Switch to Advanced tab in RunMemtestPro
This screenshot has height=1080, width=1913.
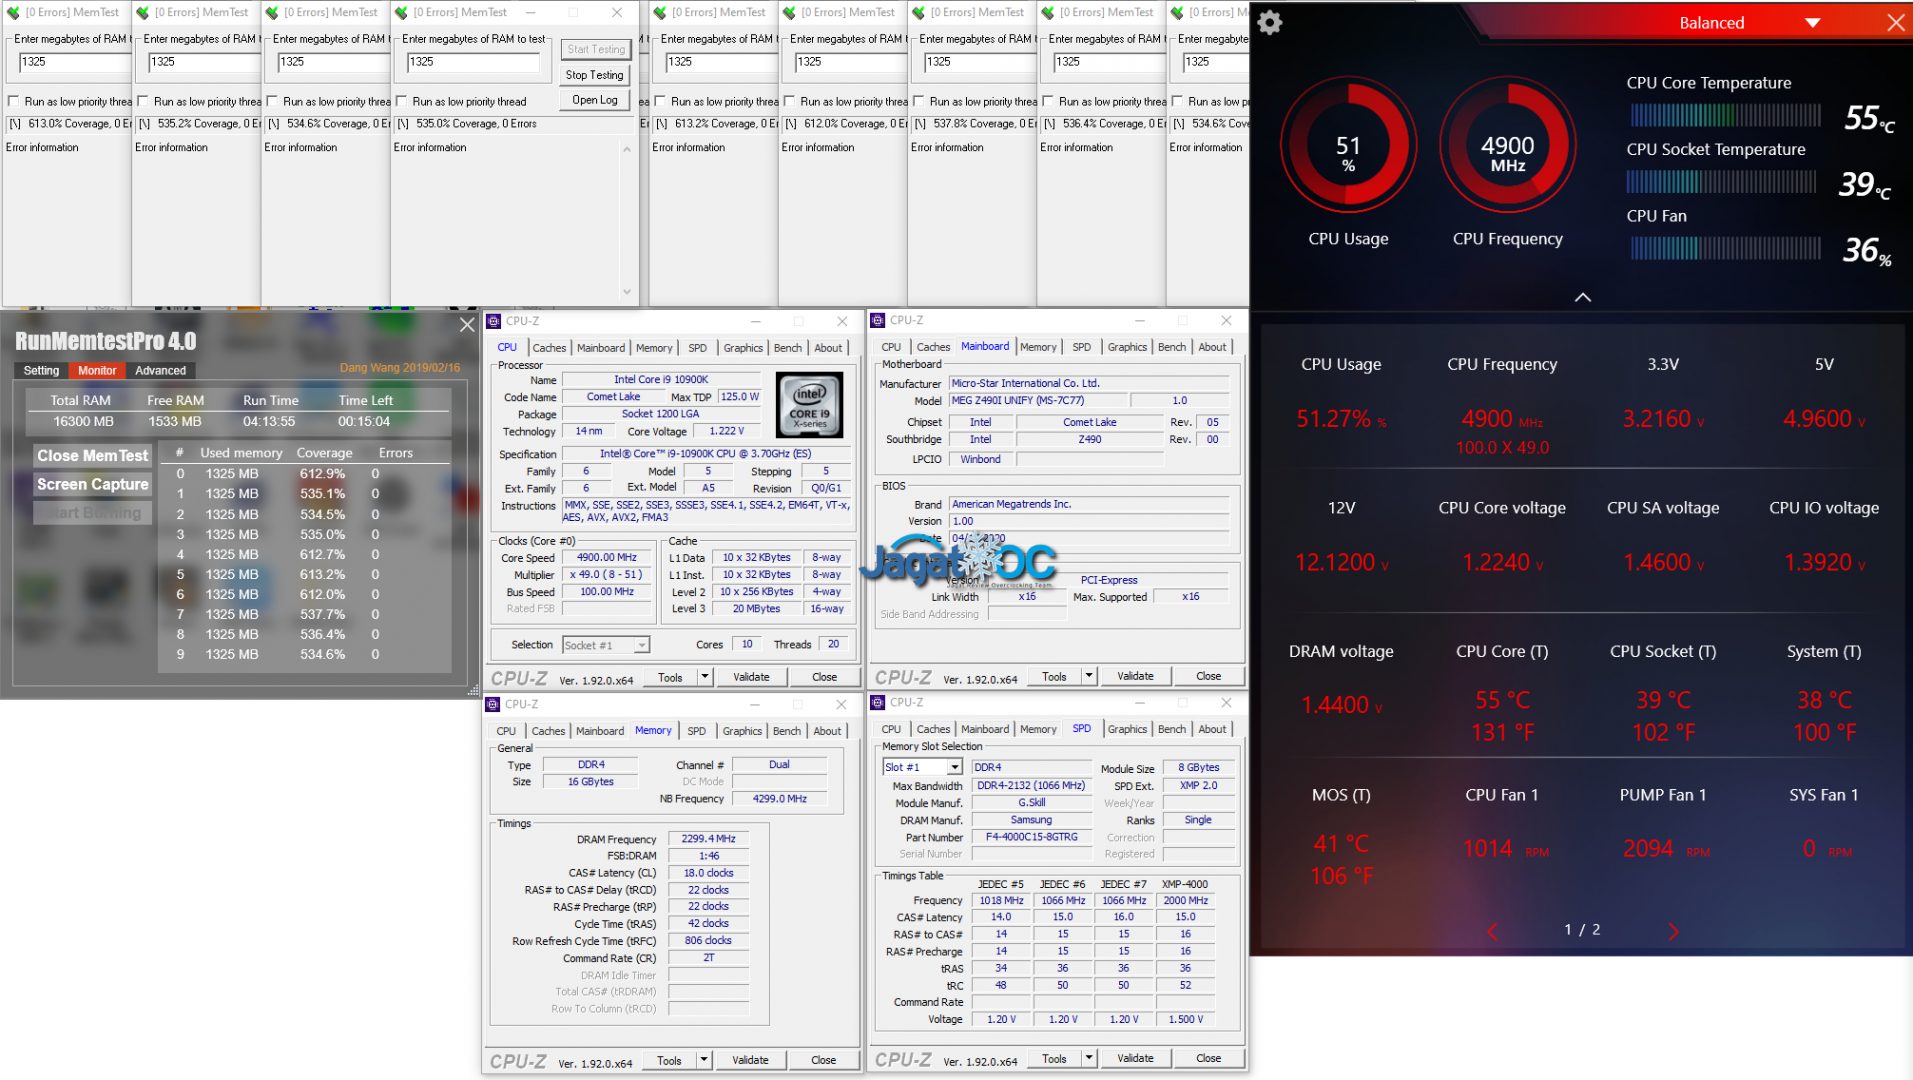pyautogui.click(x=160, y=370)
